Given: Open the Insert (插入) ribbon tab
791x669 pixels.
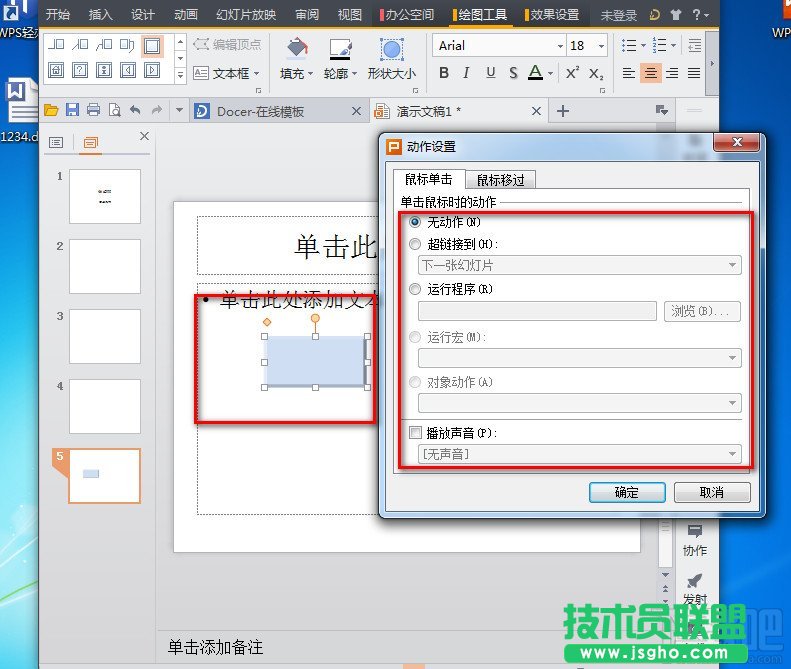Looking at the screenshot, I should point(100,15).
